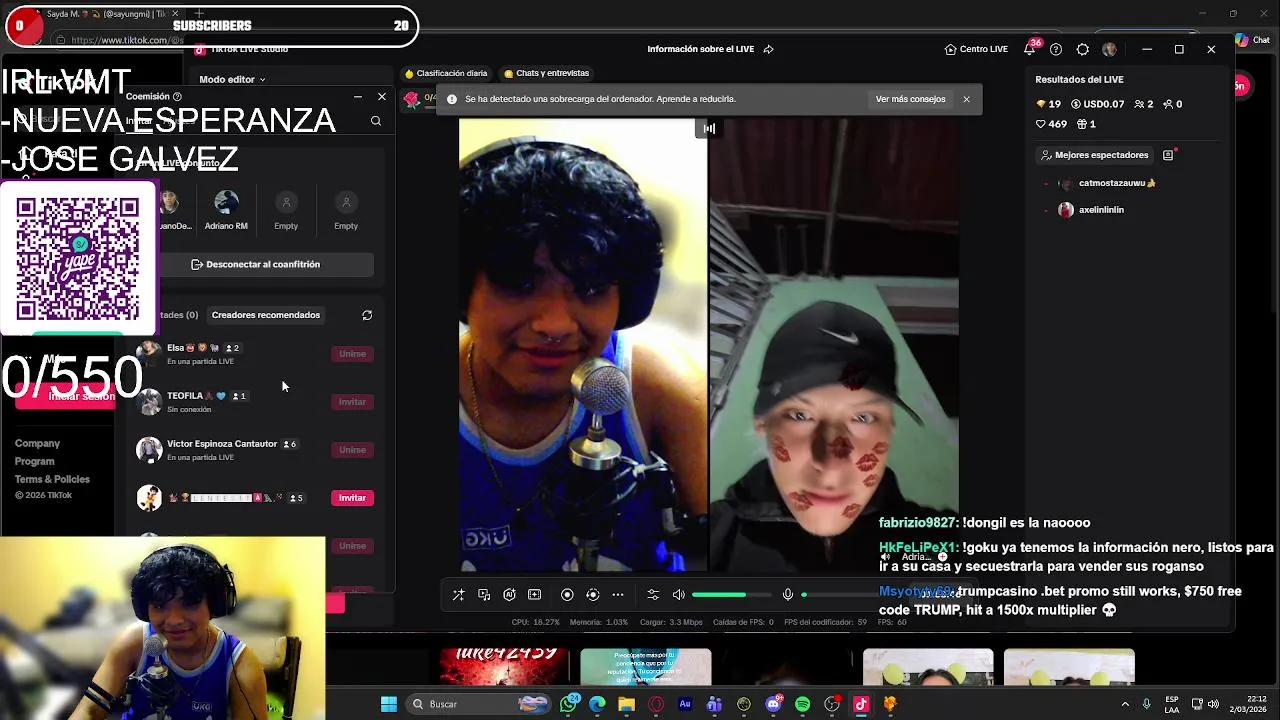Open Victor Espinoza Cantautor profile row
The image size is (1280, 720).
255,450
